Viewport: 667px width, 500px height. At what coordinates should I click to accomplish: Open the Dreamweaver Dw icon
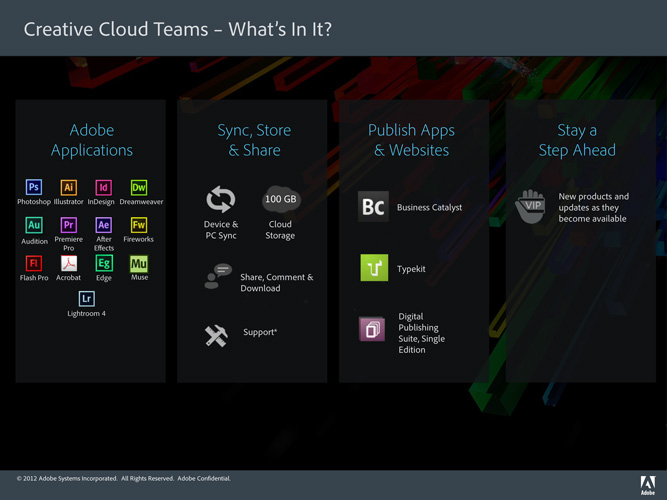[x=139, y=187]
